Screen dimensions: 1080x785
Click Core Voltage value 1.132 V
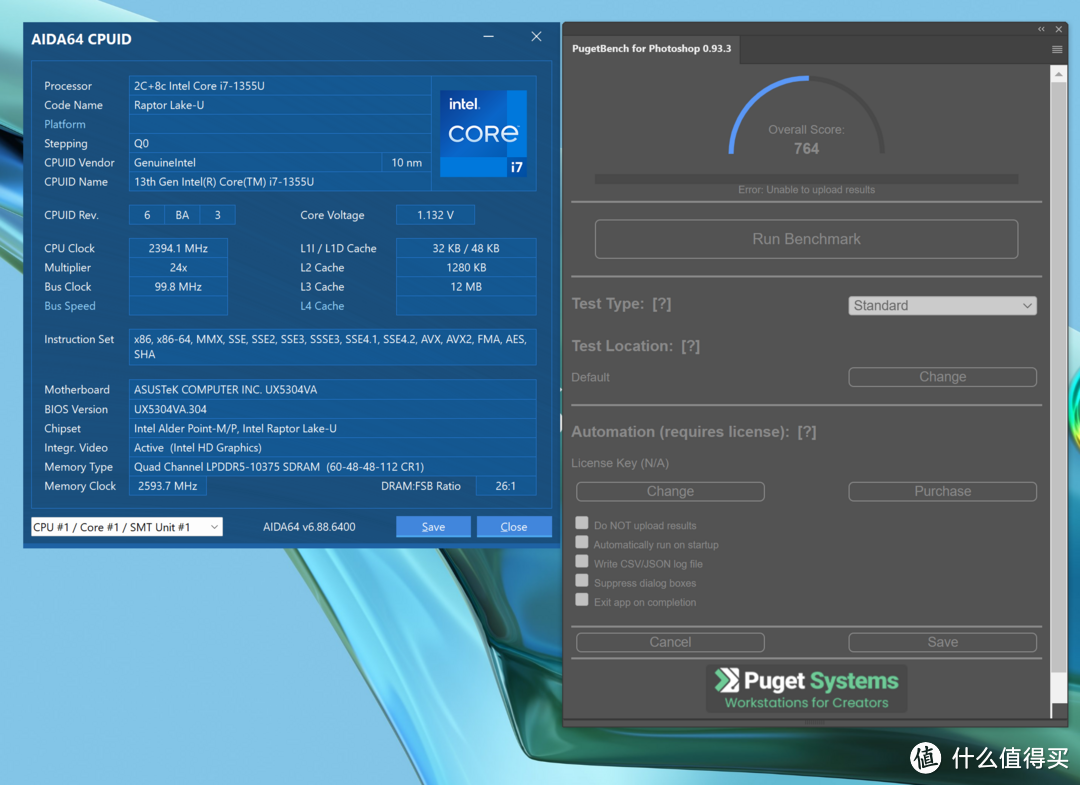pyautogui.click(x=435, y=215)
